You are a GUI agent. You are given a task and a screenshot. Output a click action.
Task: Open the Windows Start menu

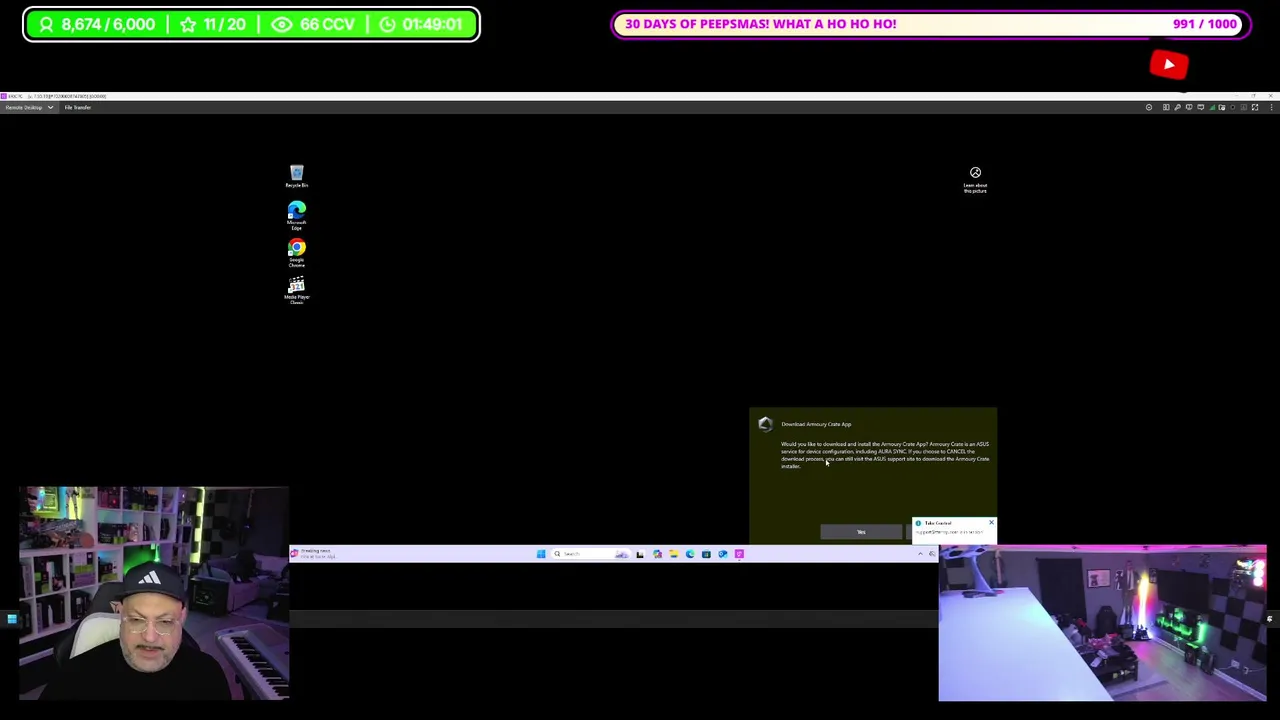coord(541,554)
